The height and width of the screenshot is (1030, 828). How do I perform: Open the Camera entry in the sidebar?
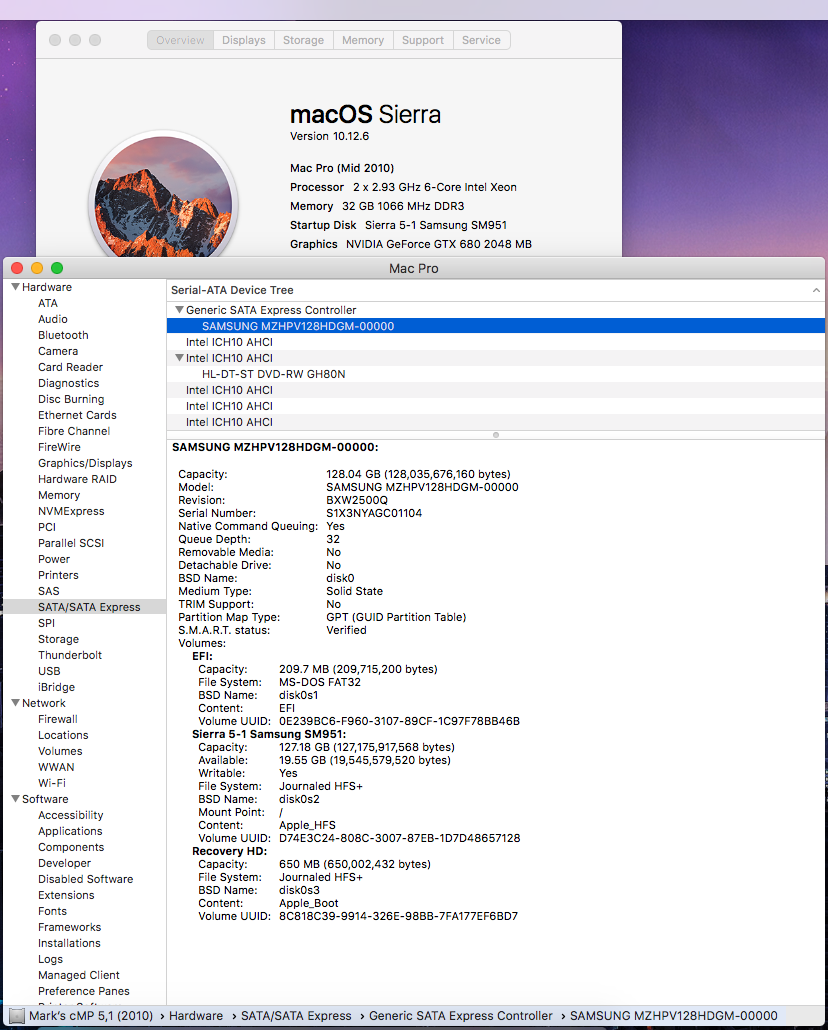[58, 351]
